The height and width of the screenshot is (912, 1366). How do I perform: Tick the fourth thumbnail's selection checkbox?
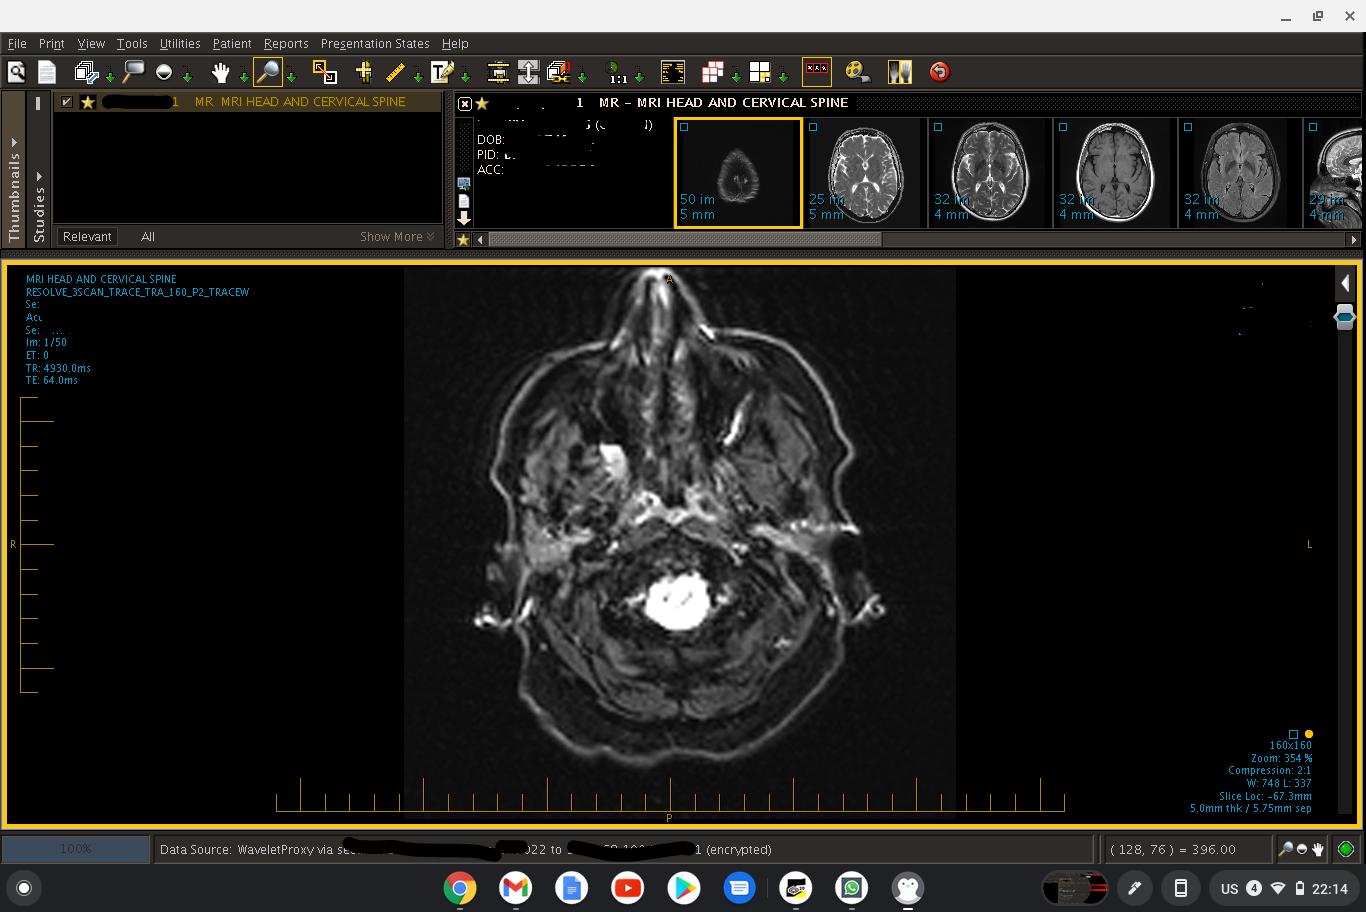pos(1063,128)
